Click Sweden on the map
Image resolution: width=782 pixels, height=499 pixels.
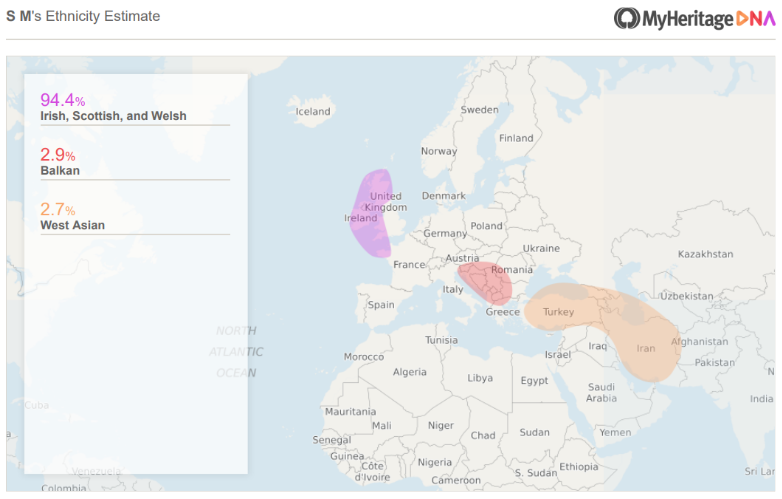479,110
